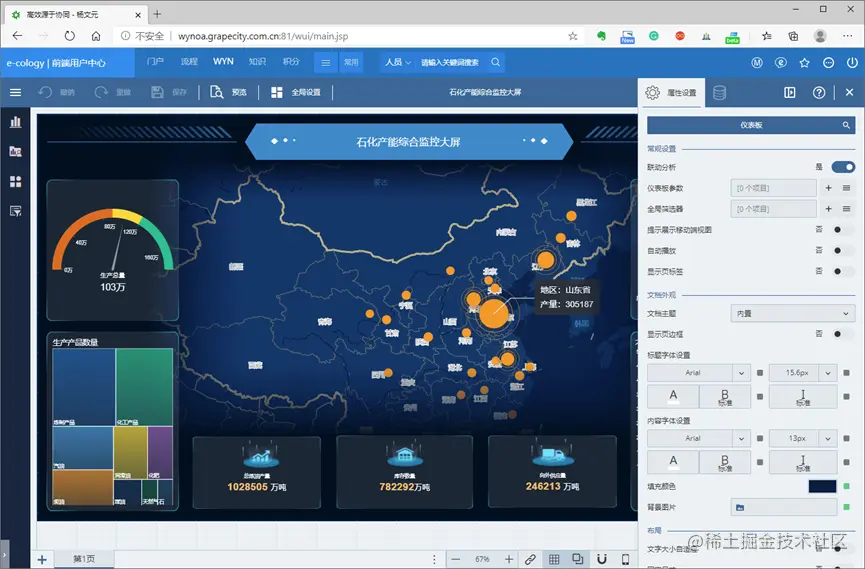The width and height of the screenshot is (865, 569).
Task: Expand the 文档主题 dropdown showing 内置
Action: [x=793, y=313]
